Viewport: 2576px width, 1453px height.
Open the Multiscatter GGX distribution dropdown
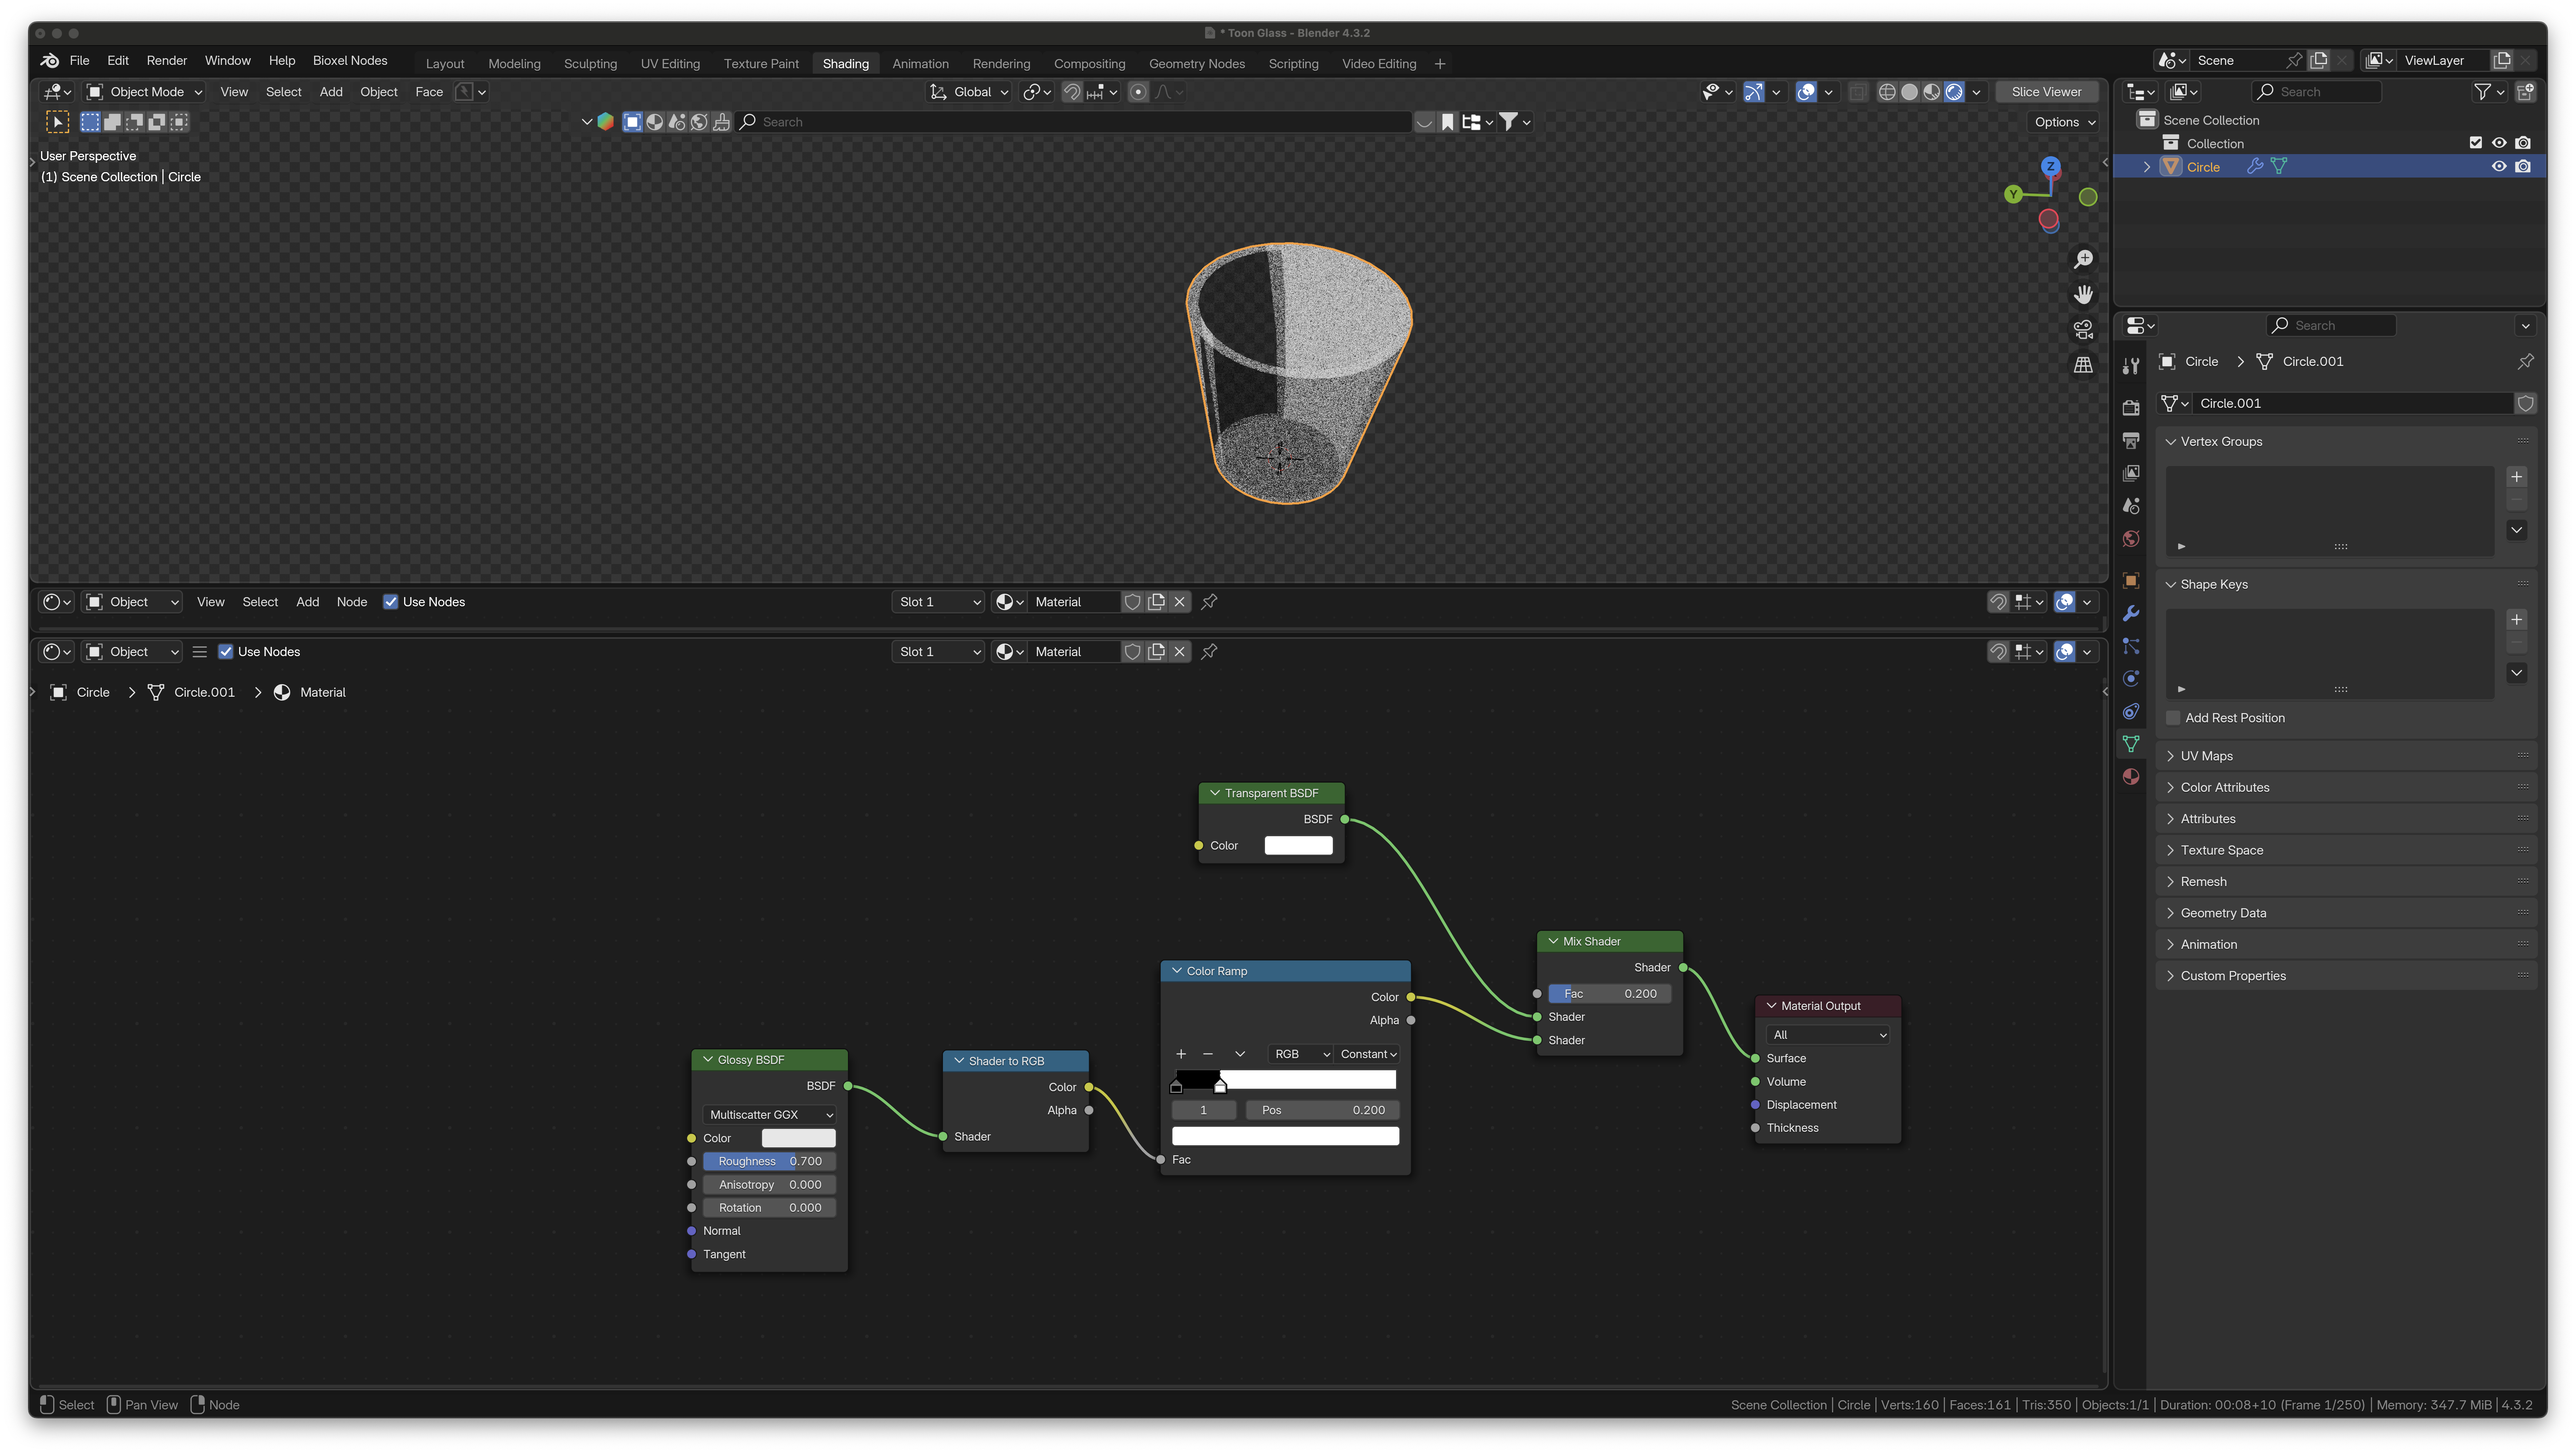(x=770, y=1115)
